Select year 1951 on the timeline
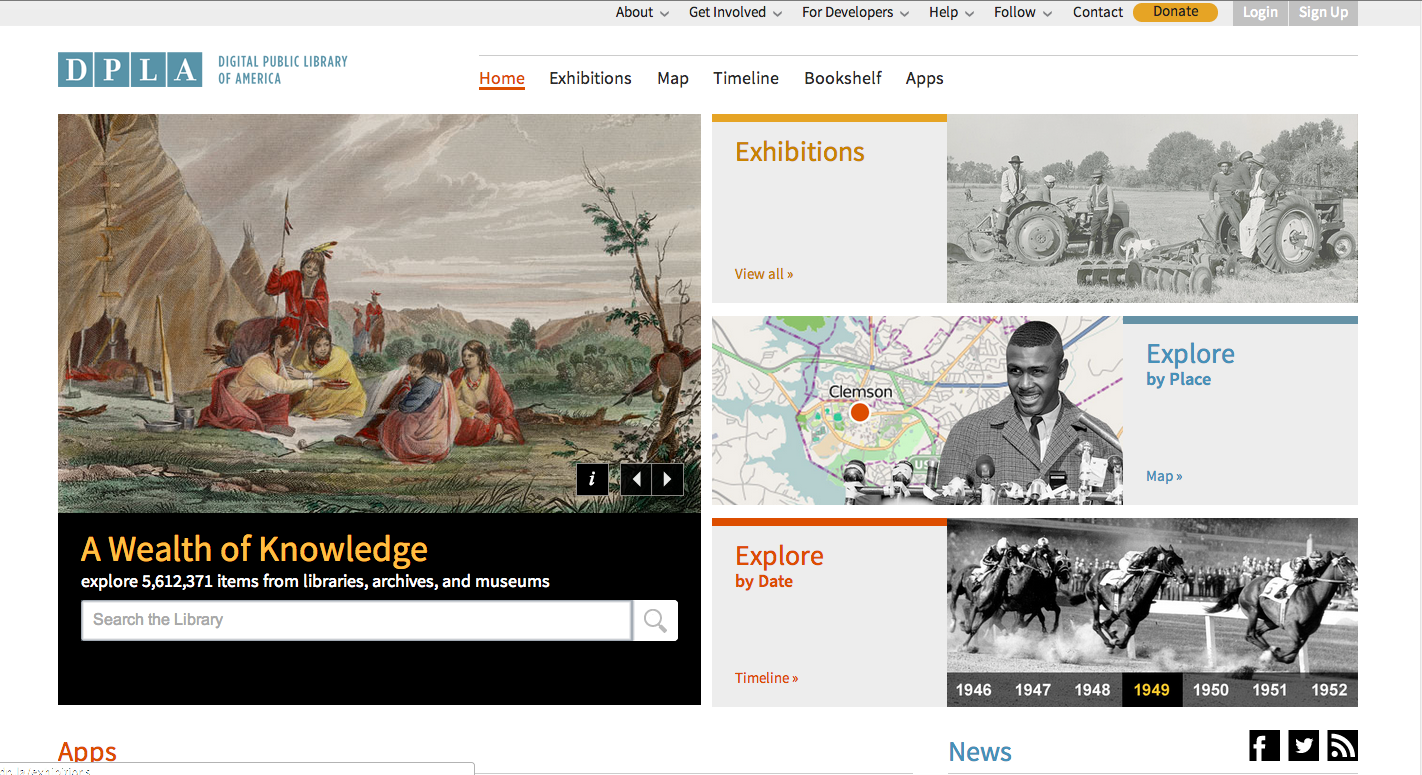The image size is (1422, 775). pos(1270,690)
